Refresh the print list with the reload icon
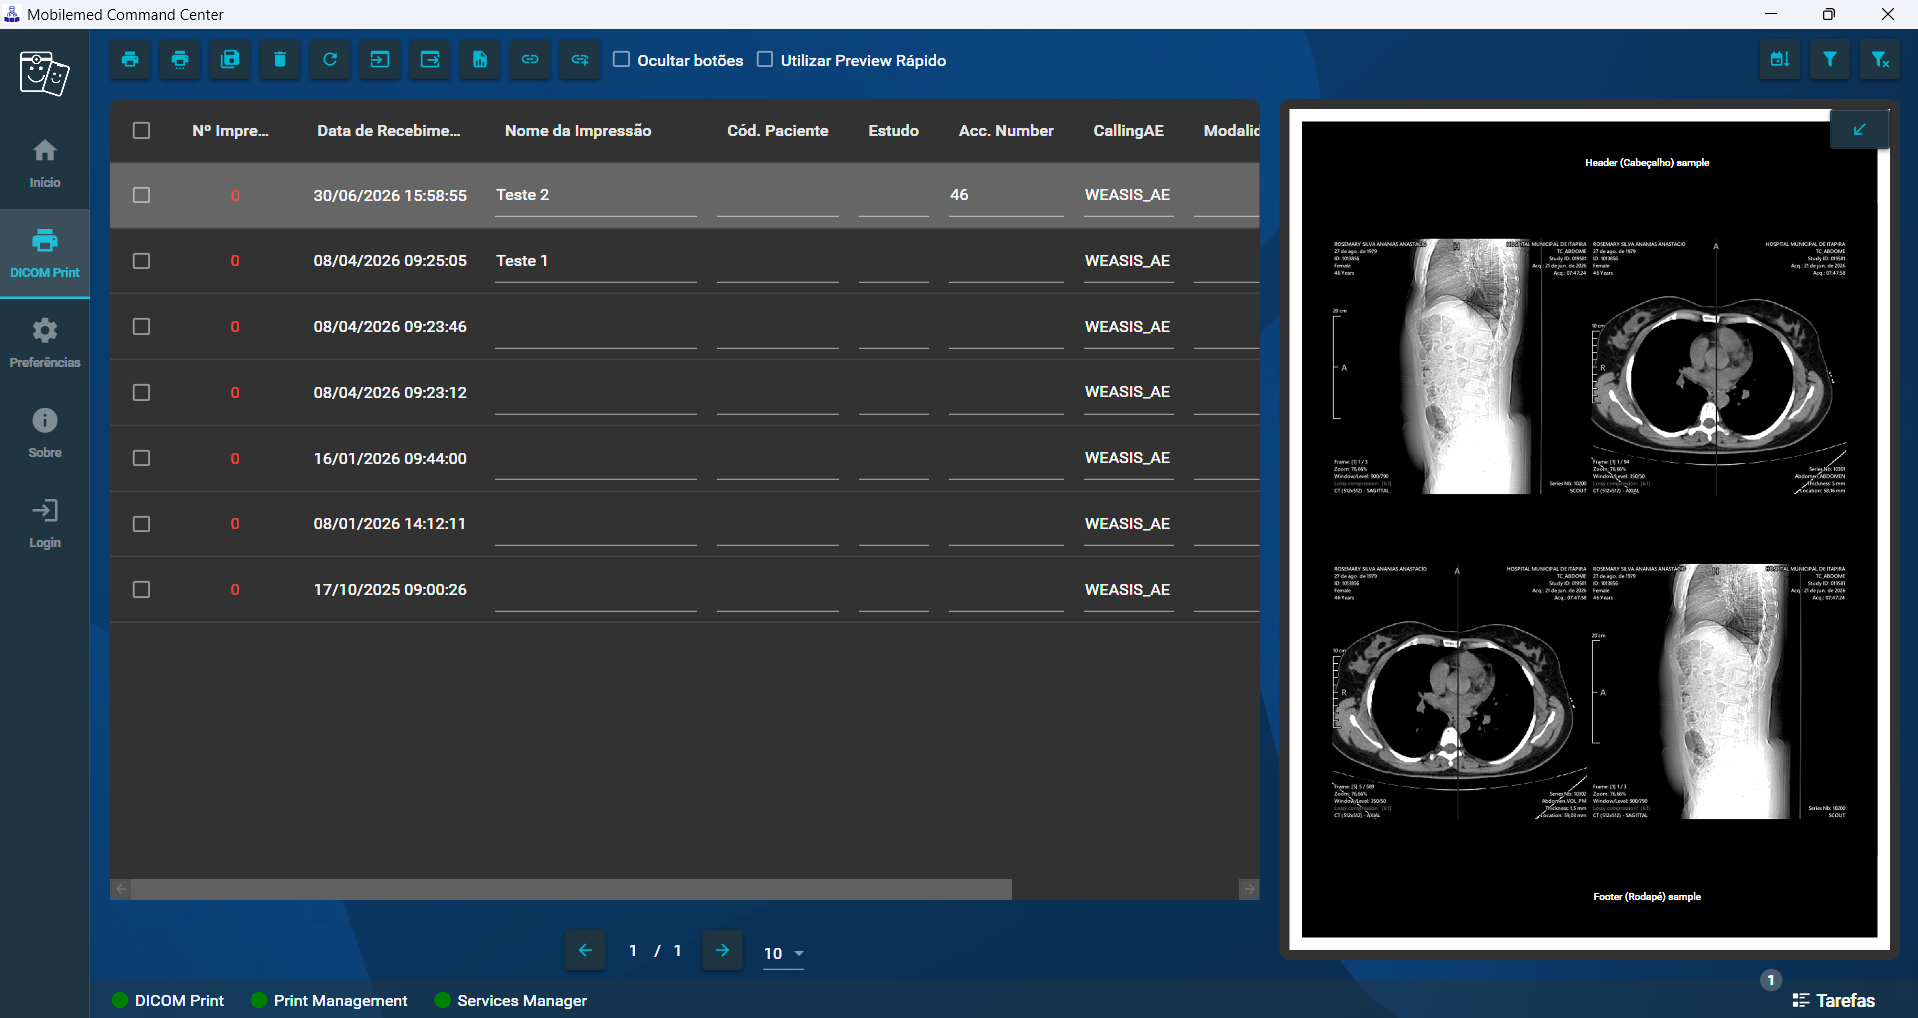The image size is (1918, 1018). coord(330,60)
